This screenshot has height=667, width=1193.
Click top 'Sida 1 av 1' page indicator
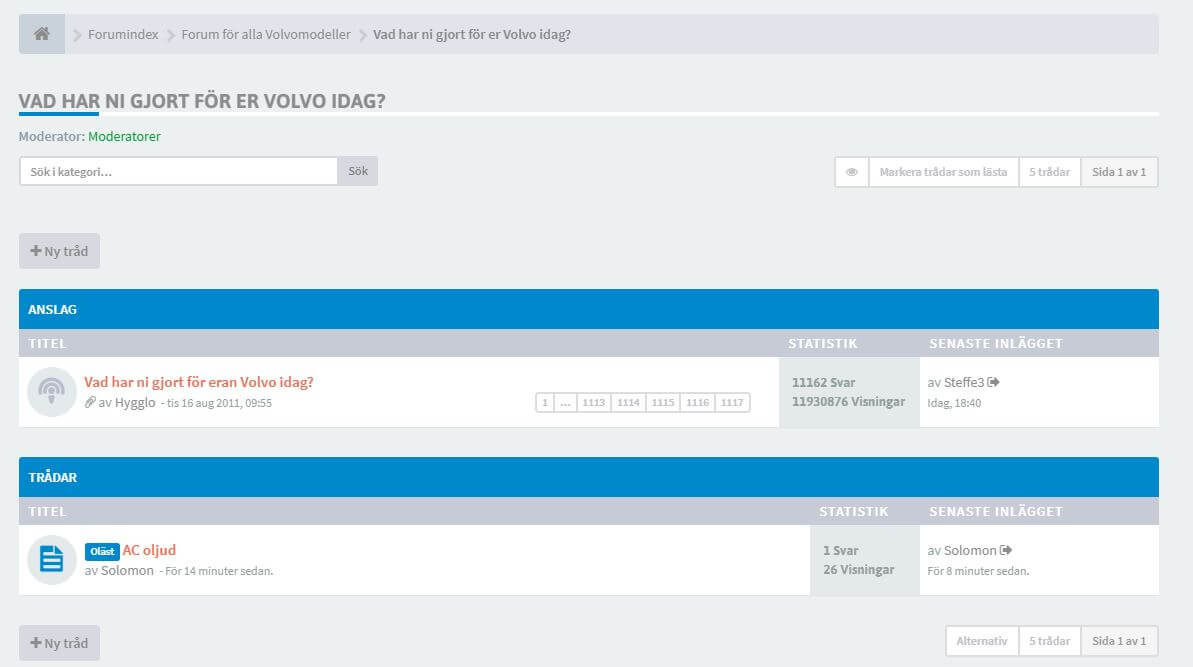click(1119, 172)
